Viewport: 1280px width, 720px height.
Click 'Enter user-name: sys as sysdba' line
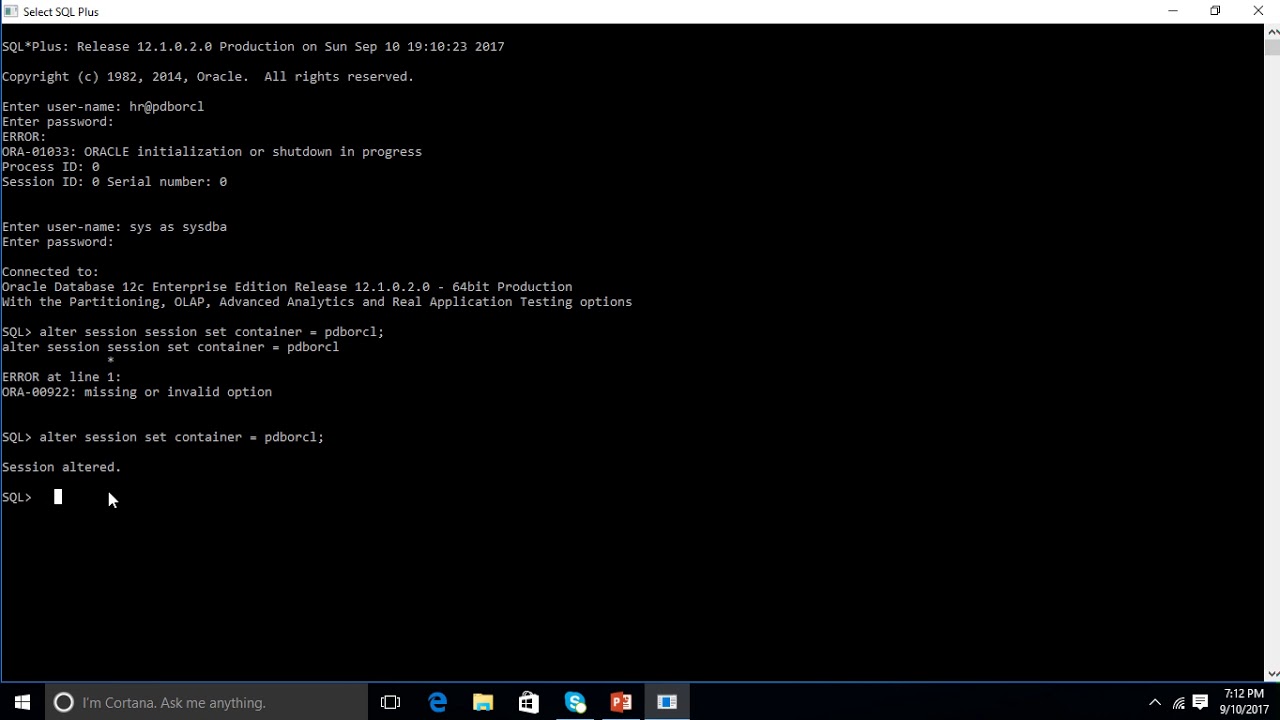pyautogui.click(x=114, y=227)
